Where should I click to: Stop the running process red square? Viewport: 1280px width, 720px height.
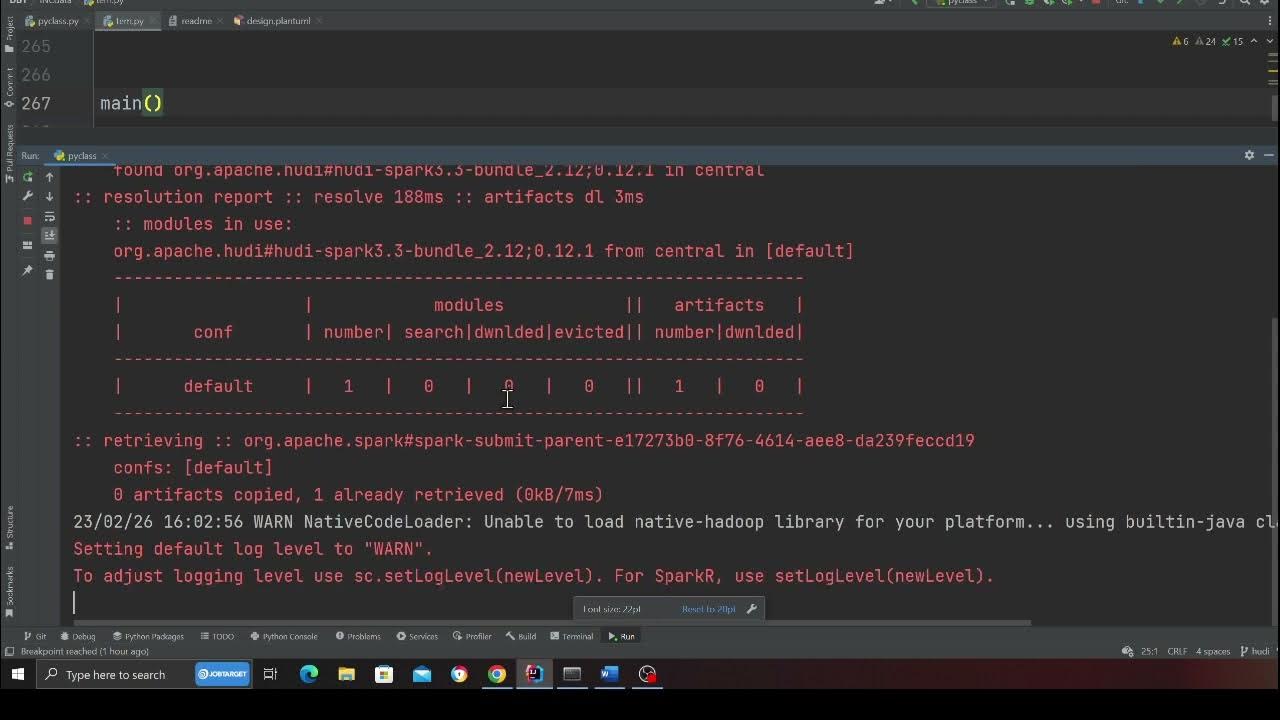click(28, 220)
